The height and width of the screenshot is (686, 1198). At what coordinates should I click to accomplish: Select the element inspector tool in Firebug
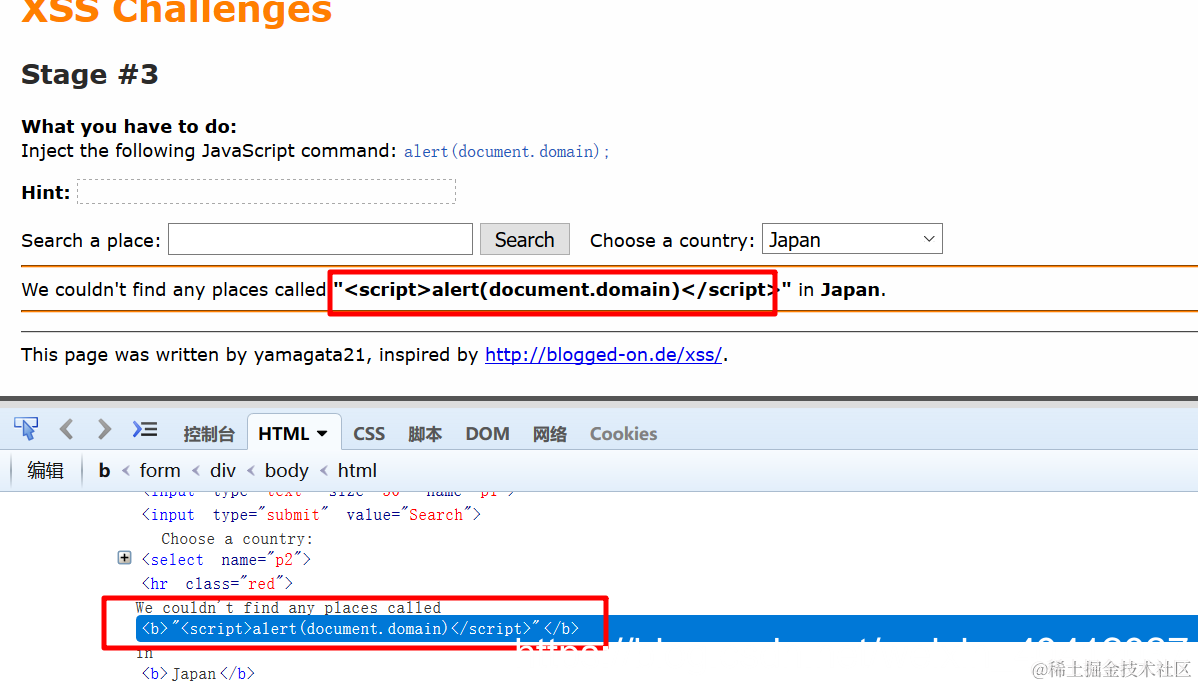(x=26, y=428)
